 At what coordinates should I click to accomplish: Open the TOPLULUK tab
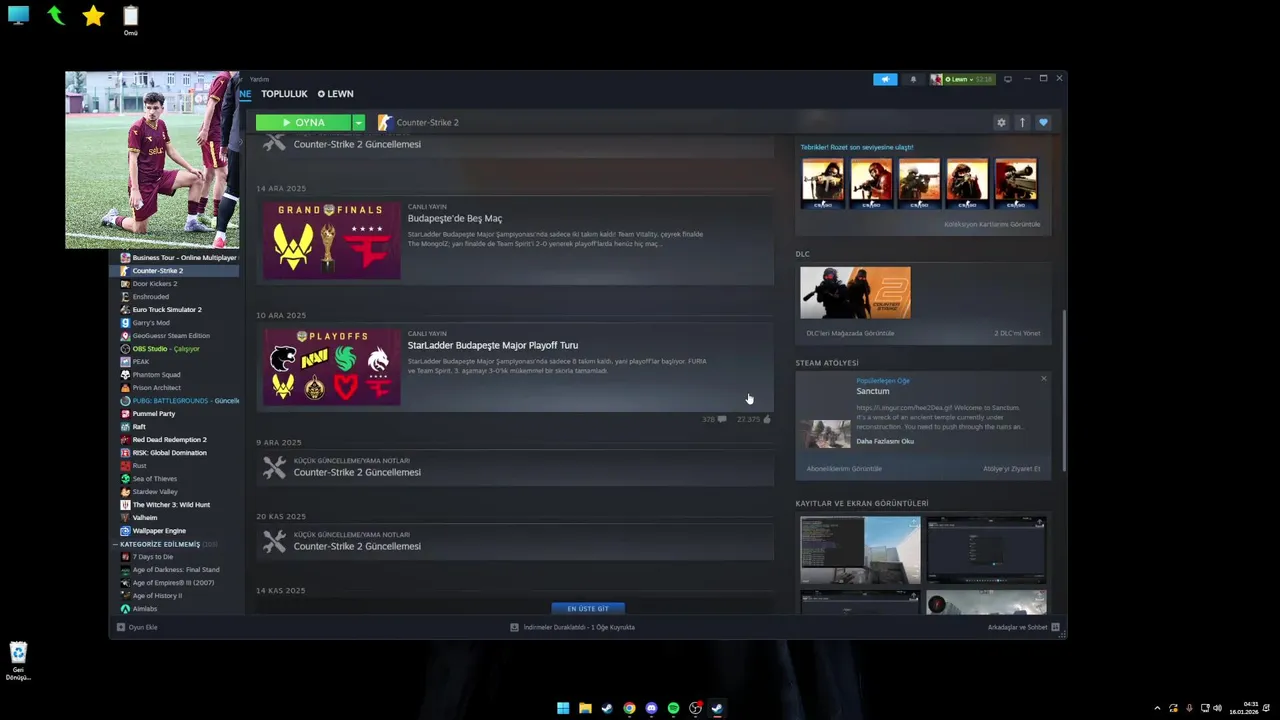click(284, 94)
